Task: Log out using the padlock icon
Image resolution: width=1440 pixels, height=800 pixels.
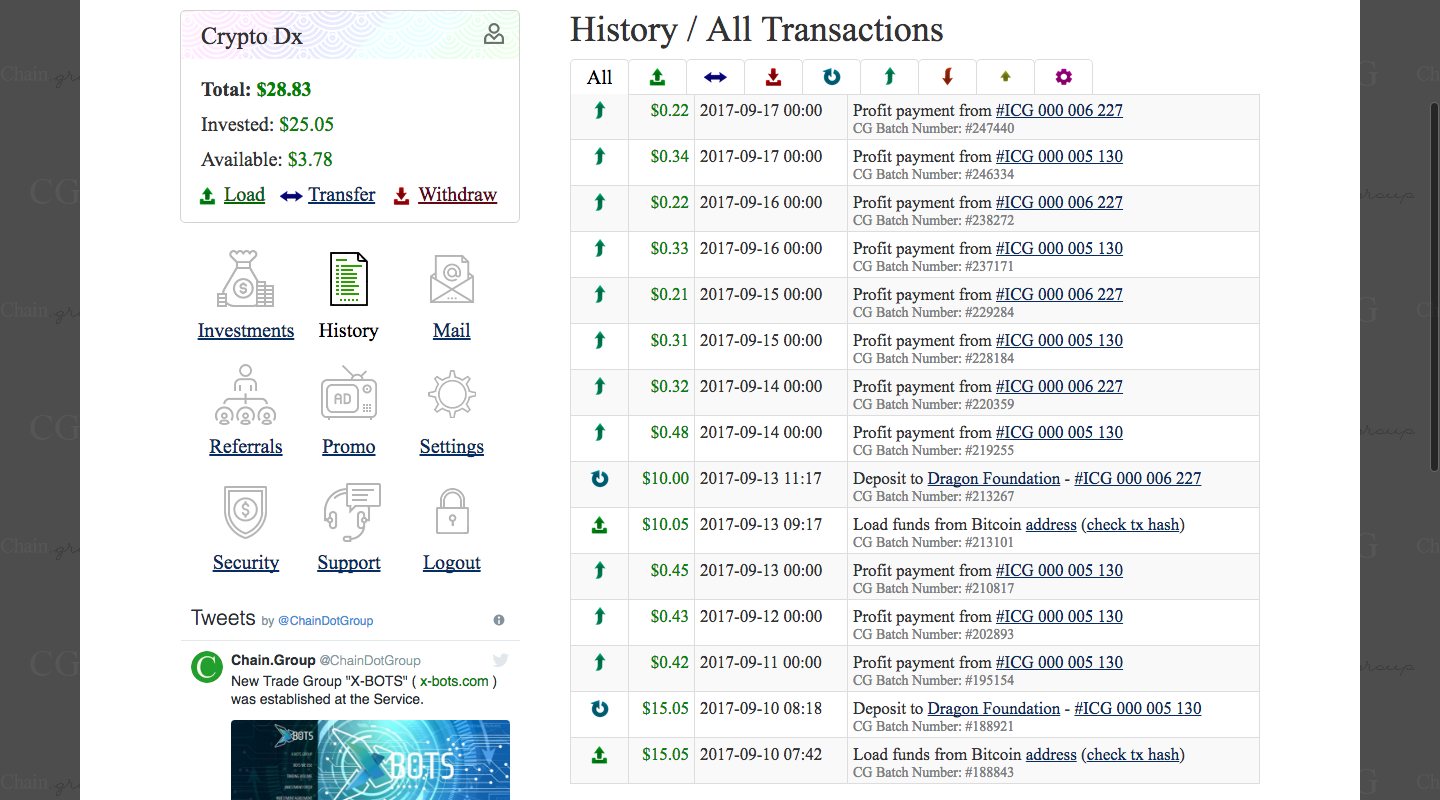Action: click(451, 510)
